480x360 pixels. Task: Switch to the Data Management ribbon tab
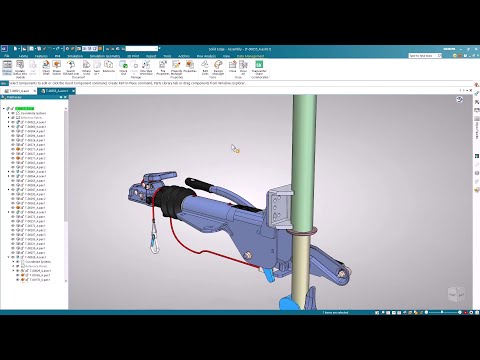[251, 56]
